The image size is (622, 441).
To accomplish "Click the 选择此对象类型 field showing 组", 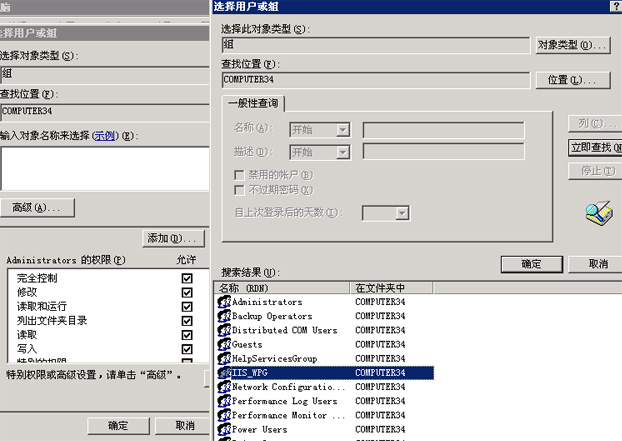I will 376,45.
